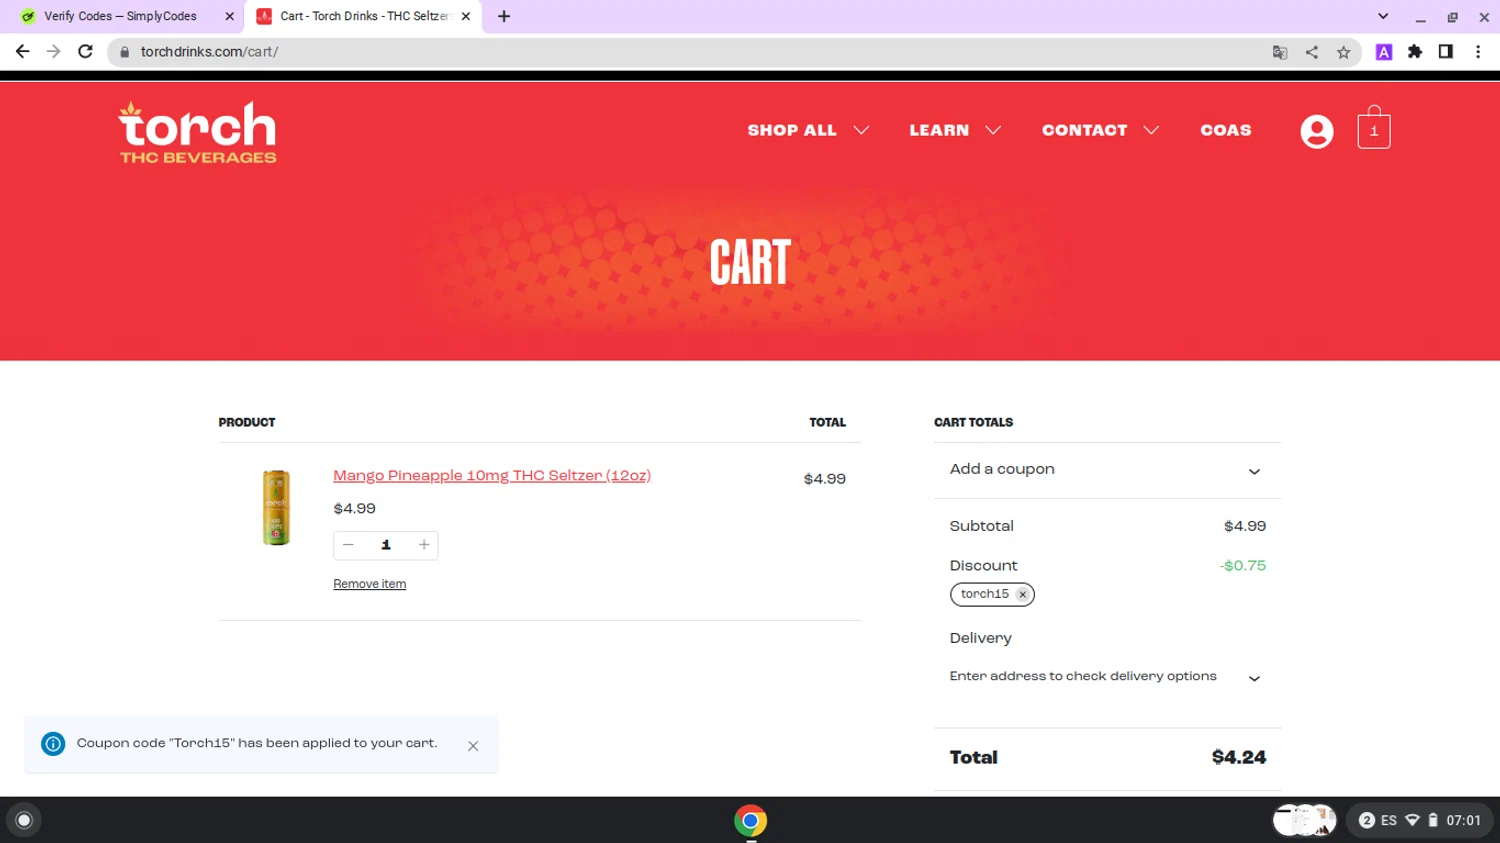The image size is (1500, 843).
Task: Go to the COAS page
Action: pos(1225,130)
